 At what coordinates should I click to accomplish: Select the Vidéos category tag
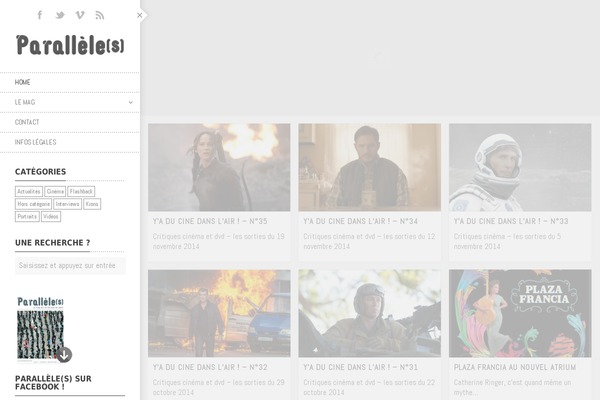click(51, 217)
